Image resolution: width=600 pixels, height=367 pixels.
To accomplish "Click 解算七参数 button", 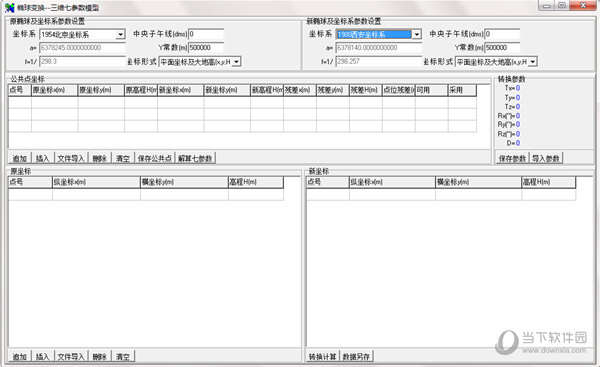I will pyautogui.click(x=195, y=158).
